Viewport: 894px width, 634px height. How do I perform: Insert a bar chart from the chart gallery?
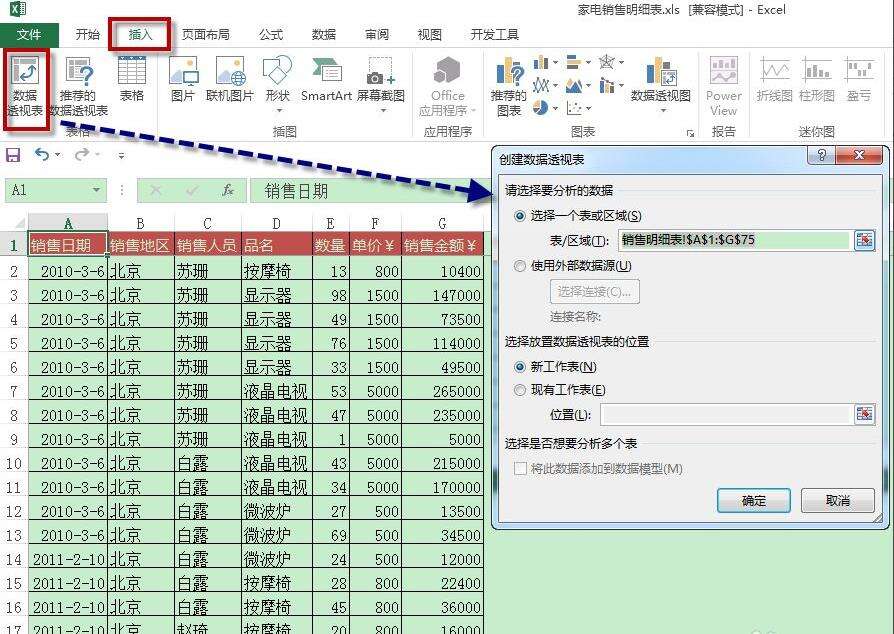(x=578, y=62)
